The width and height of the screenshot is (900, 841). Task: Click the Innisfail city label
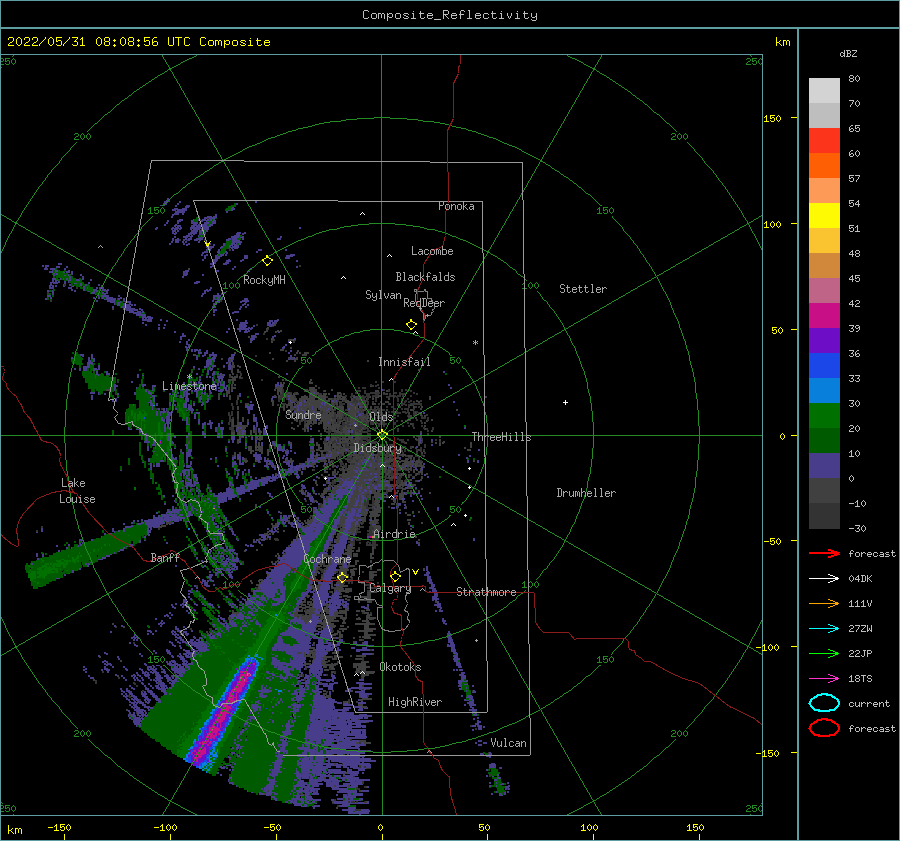pos(404,362)
